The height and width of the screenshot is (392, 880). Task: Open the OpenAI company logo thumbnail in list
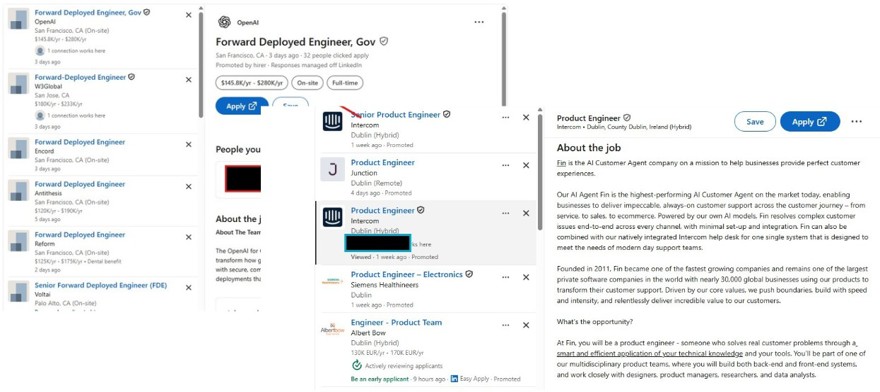point(19,19)
